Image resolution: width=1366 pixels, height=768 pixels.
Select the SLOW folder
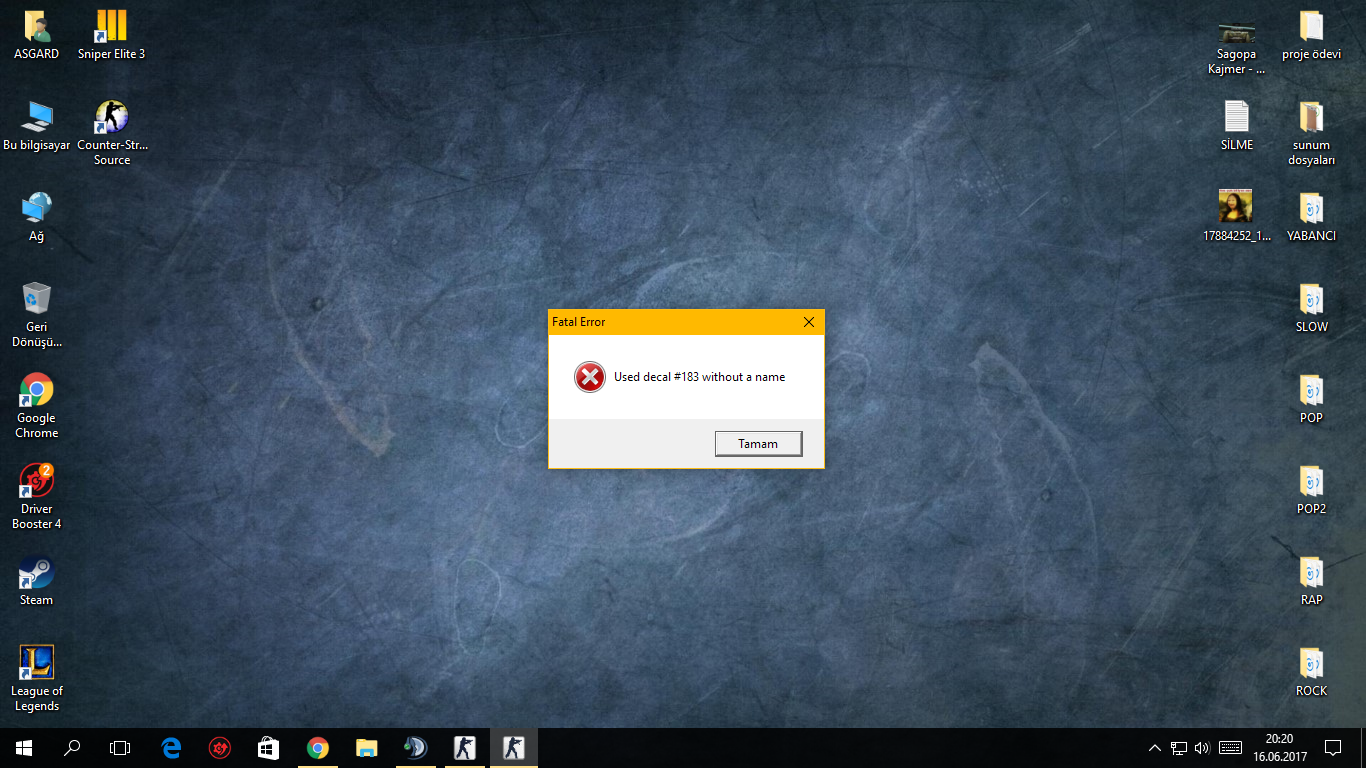point(1312,308)
